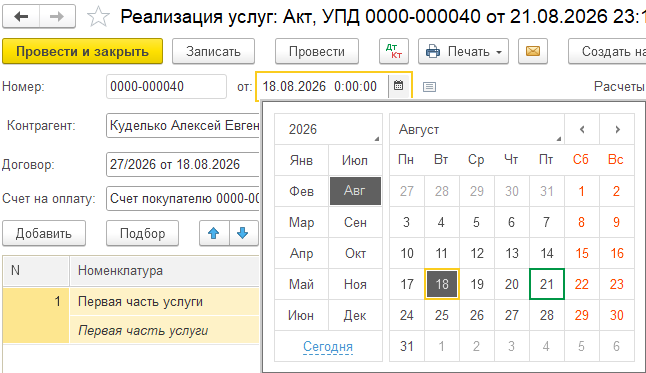This screenshot has height=373, width=646.
Task: Select upper non-italic Первая часть услуги cell
Action: pos(165,302)
